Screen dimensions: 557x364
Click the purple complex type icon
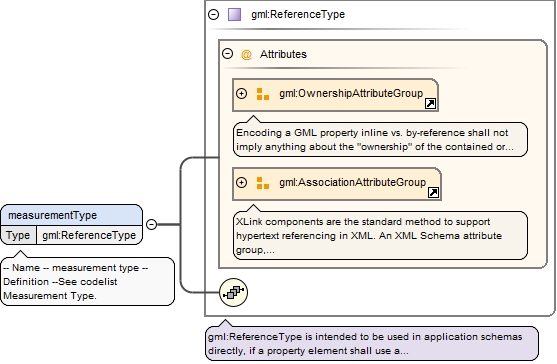234,15
